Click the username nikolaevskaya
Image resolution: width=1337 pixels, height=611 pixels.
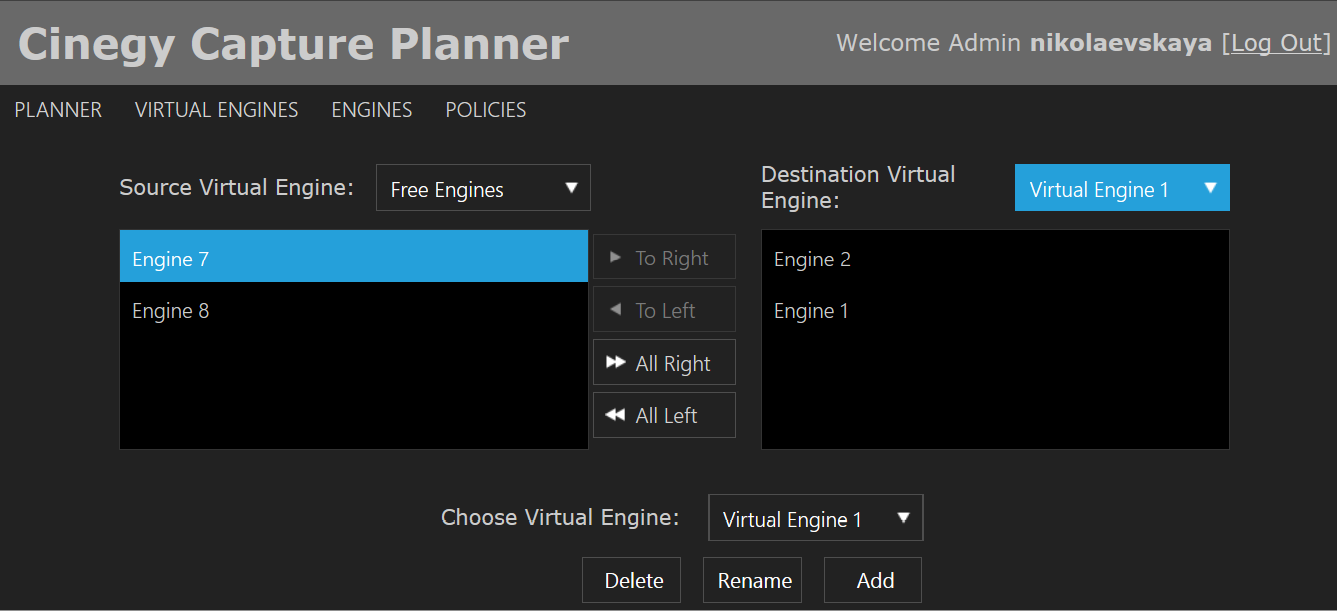pos(1120,43)
